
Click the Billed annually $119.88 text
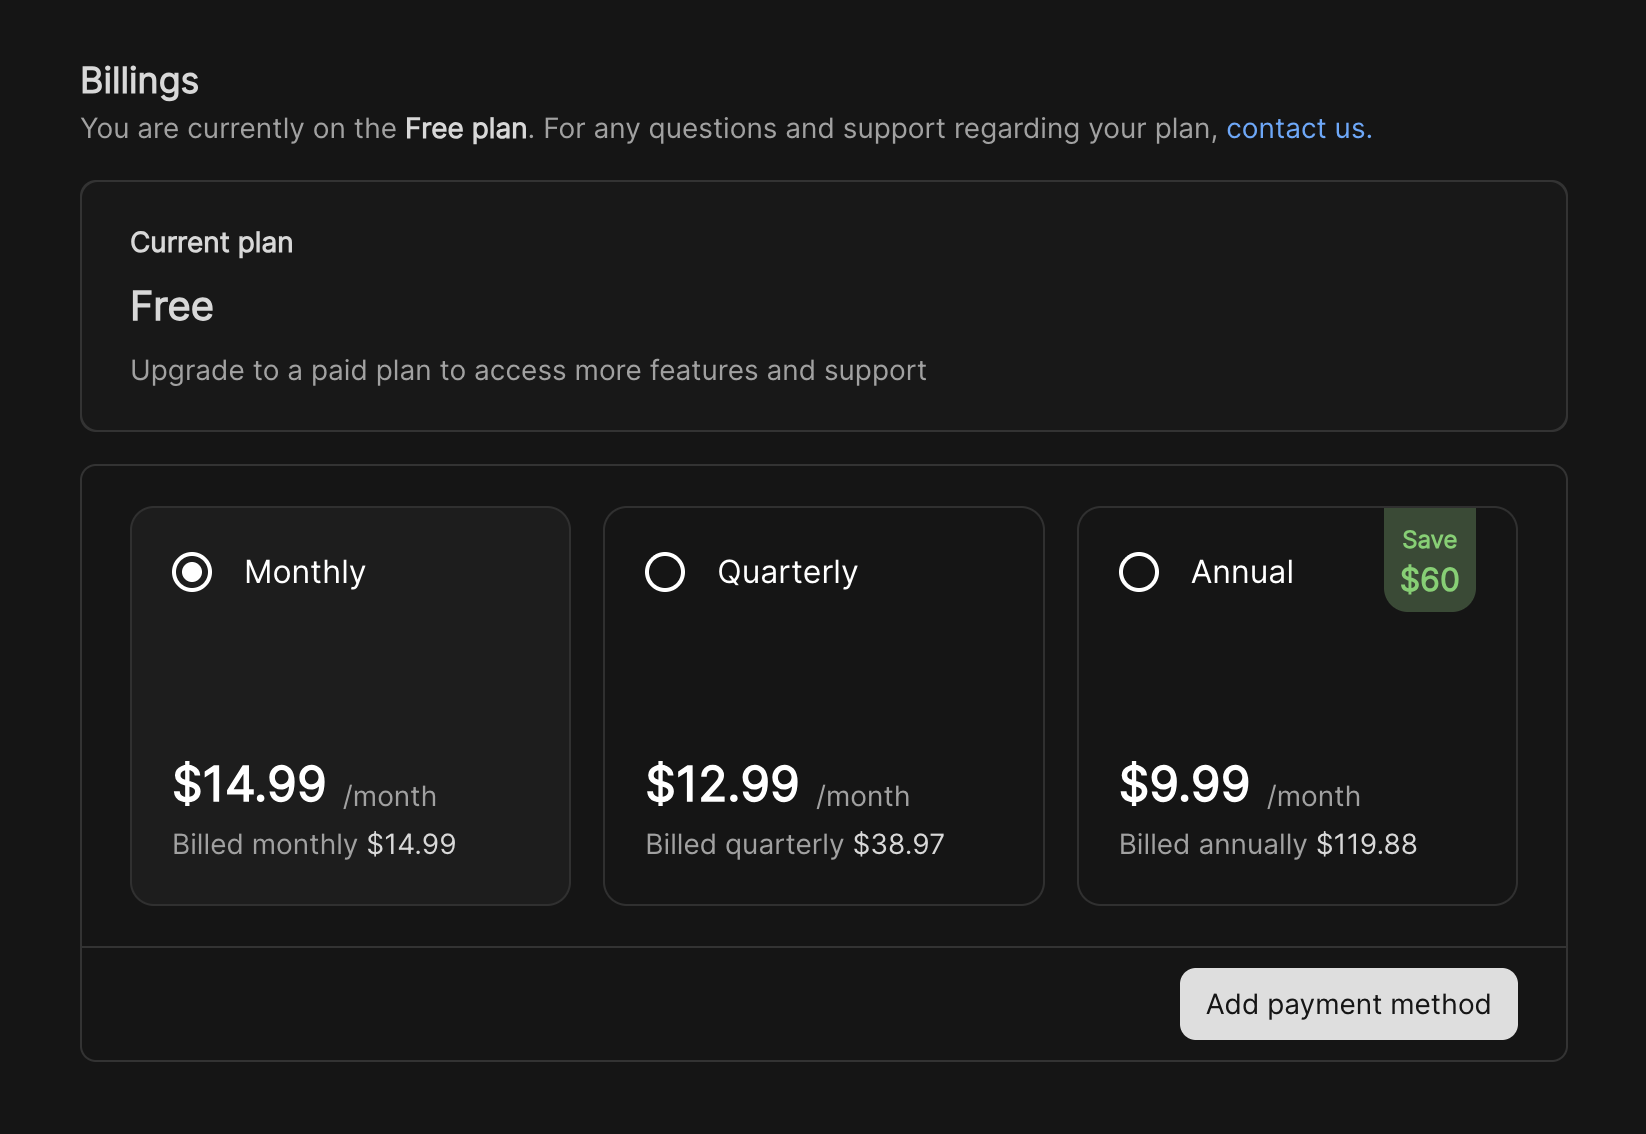tap(1268, 845)
